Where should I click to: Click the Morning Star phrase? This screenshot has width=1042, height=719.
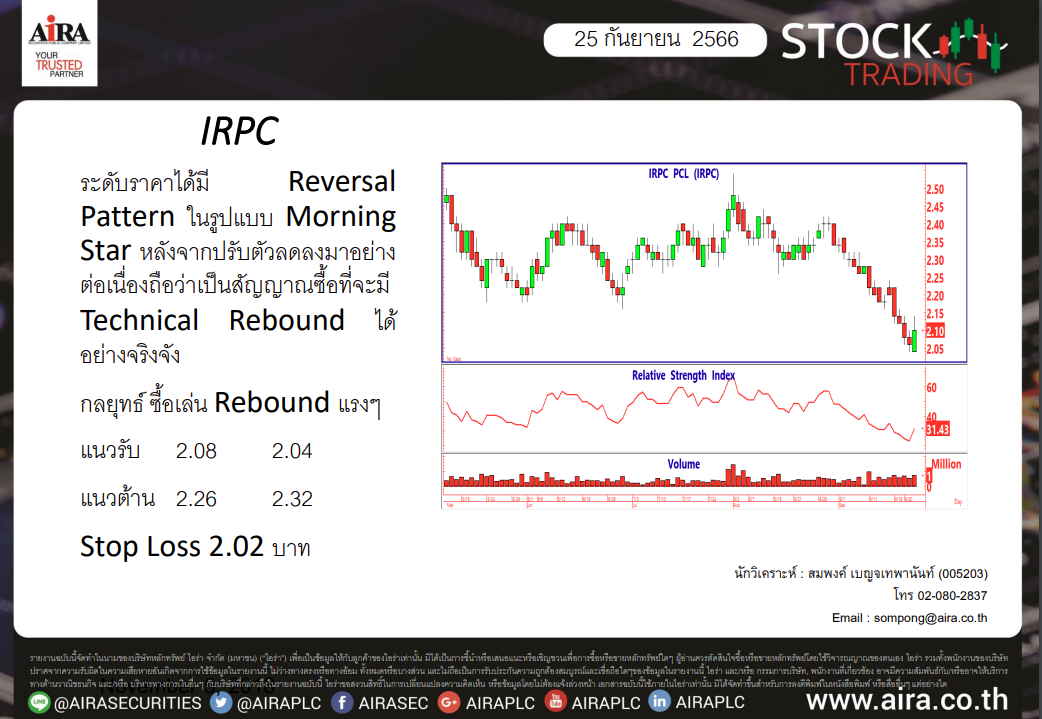tap(238, 233)
